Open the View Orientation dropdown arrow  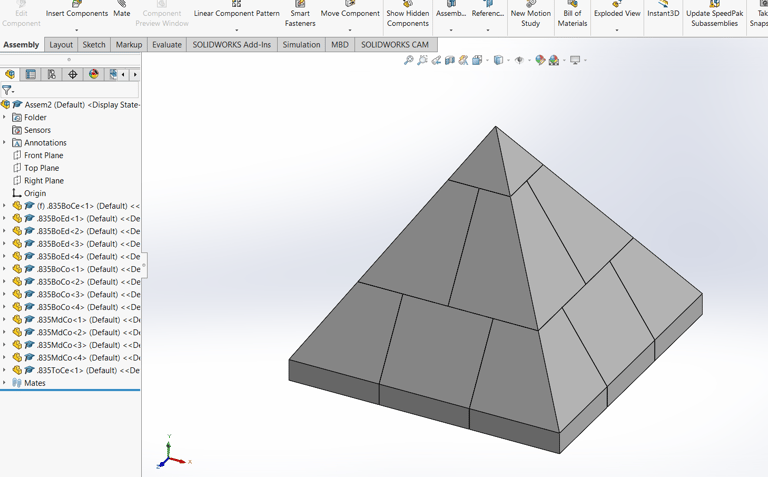[487, 61]
